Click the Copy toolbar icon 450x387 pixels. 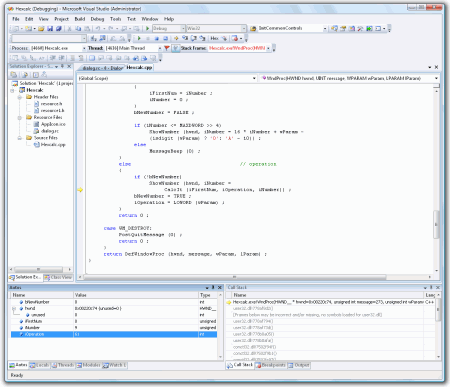[x=78, y=29]
